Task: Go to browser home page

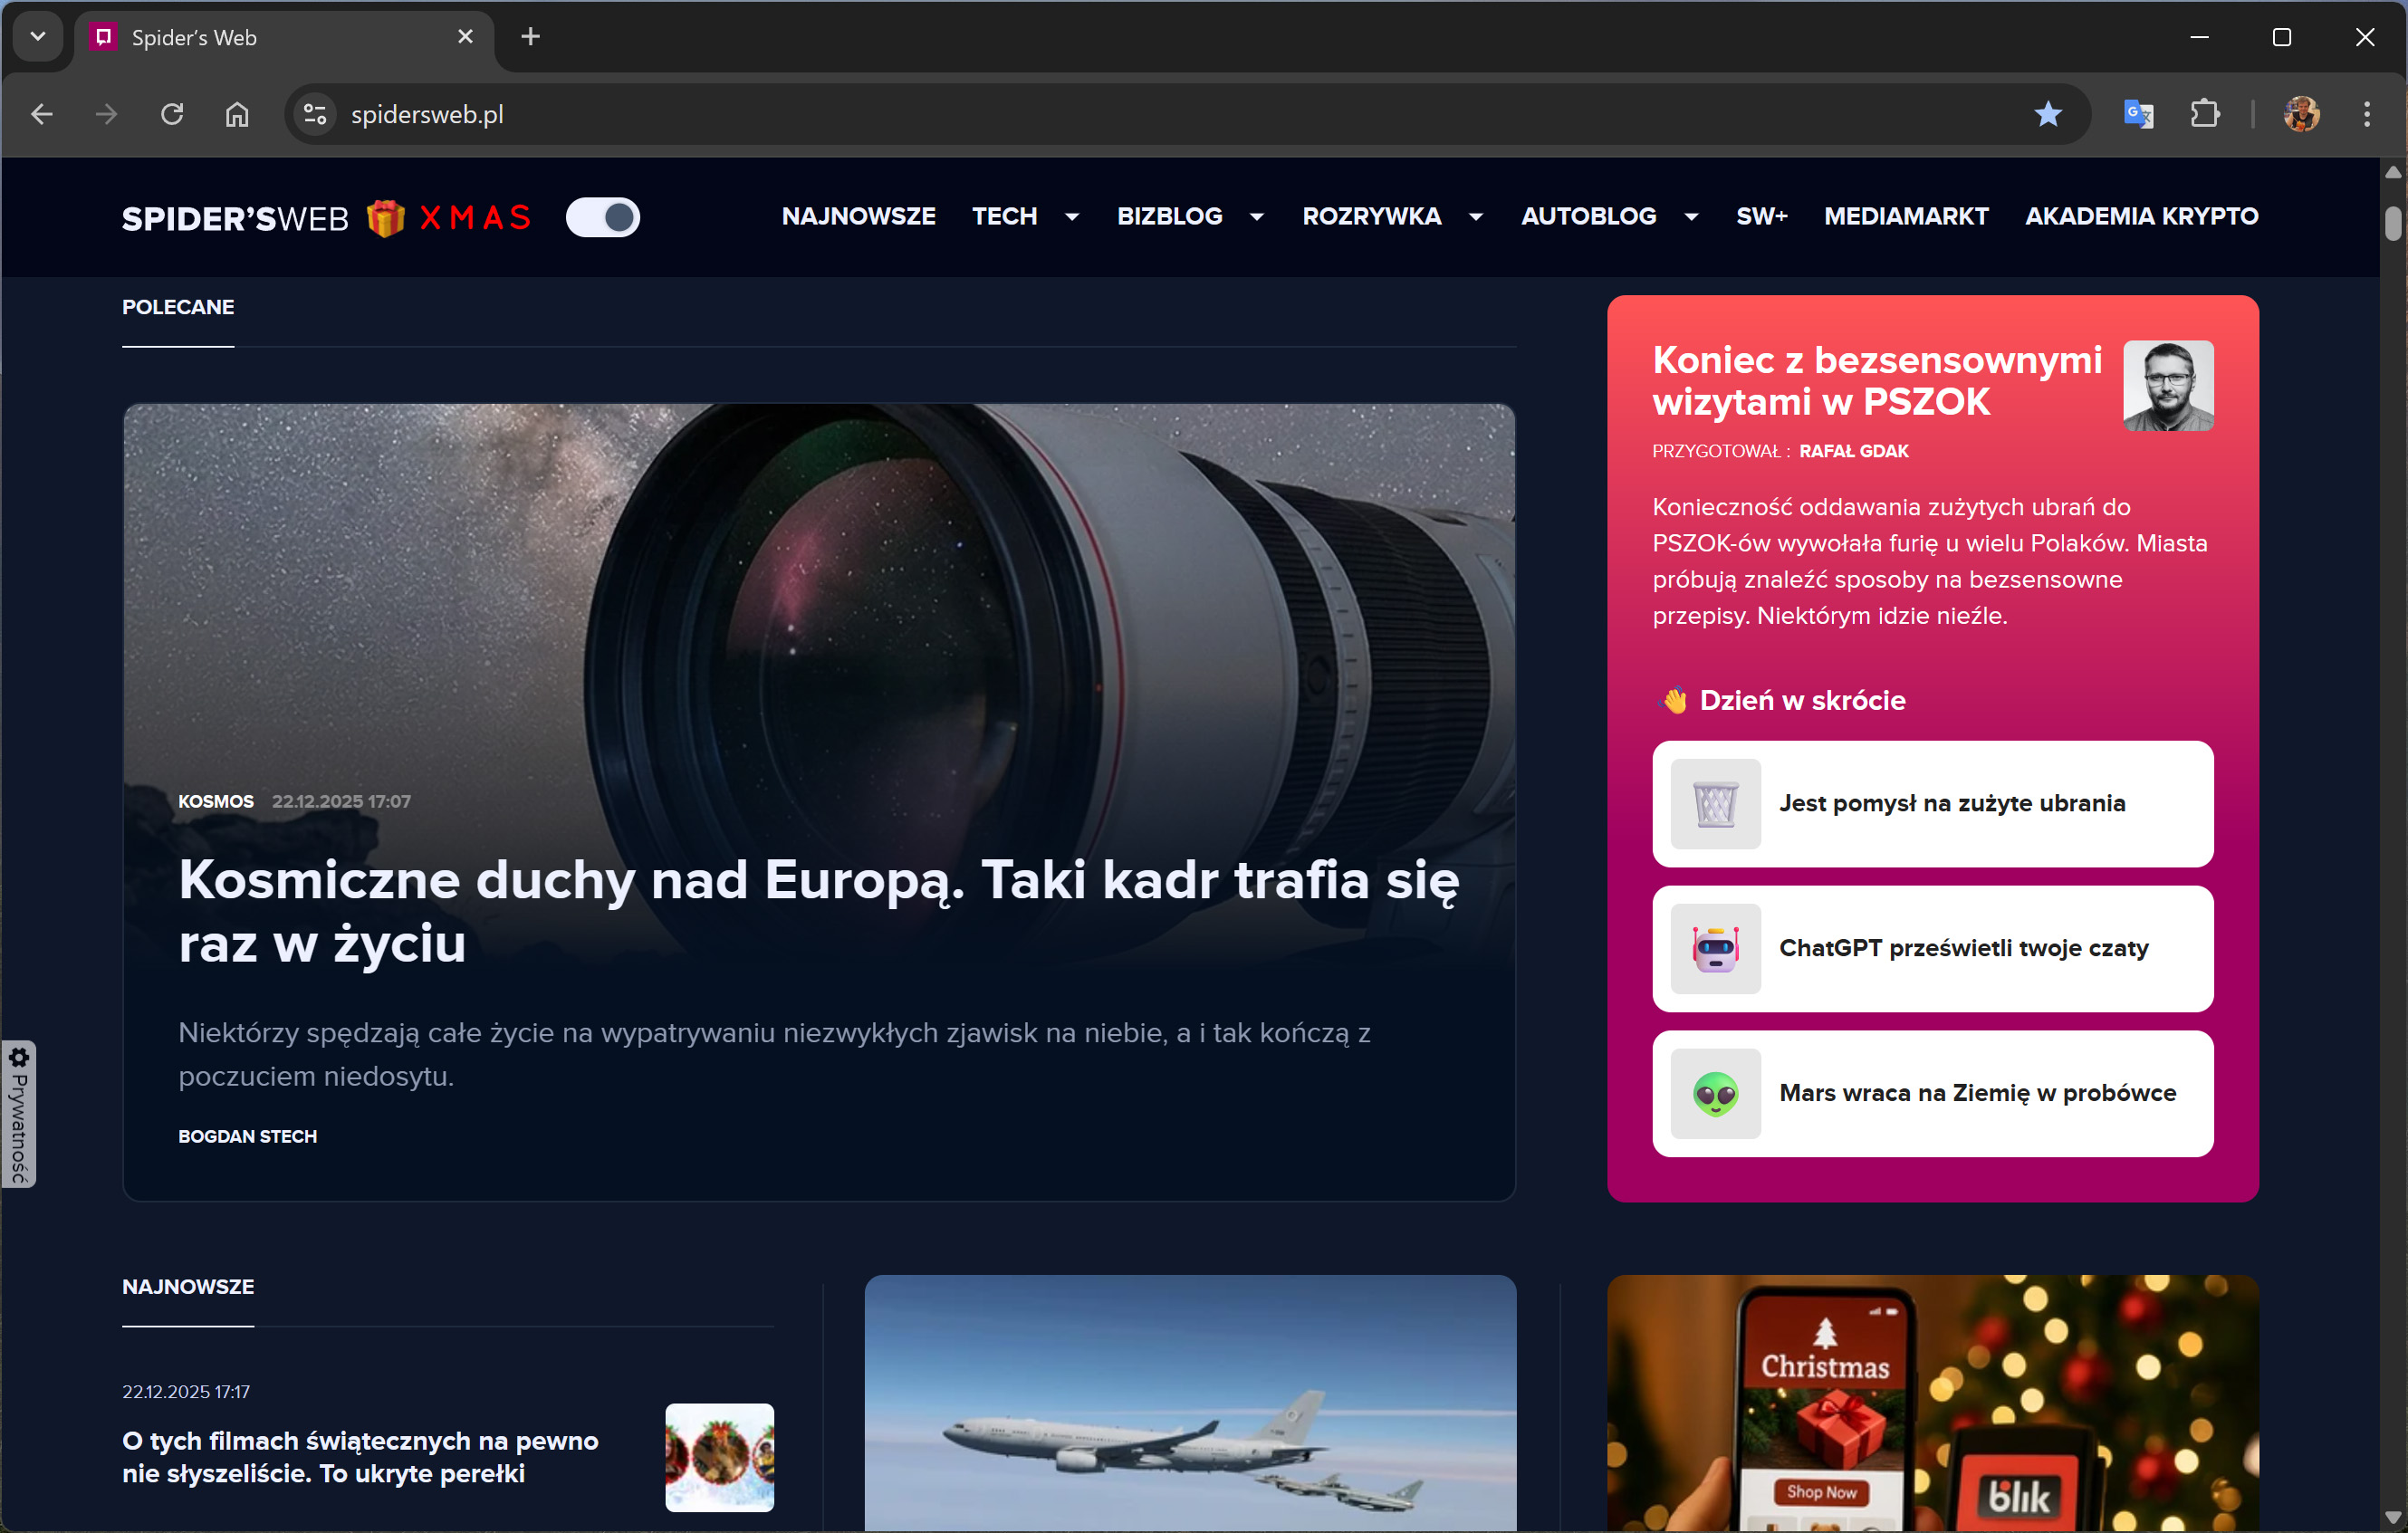Action: pyautogui.click(x=237, y=114)
